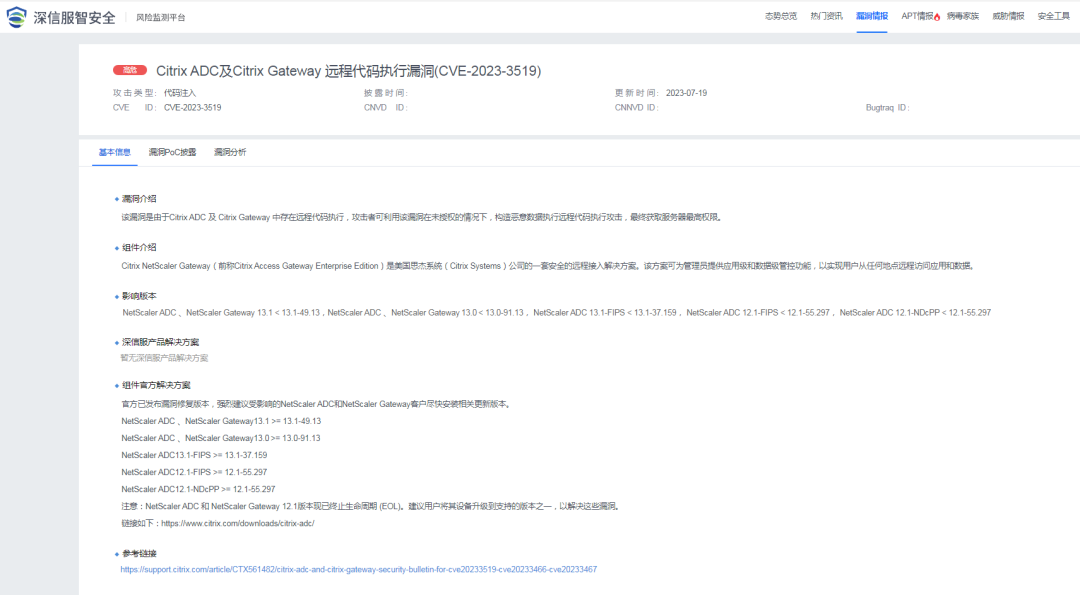Click the 组件介绍 section heading

click(139, 247)
